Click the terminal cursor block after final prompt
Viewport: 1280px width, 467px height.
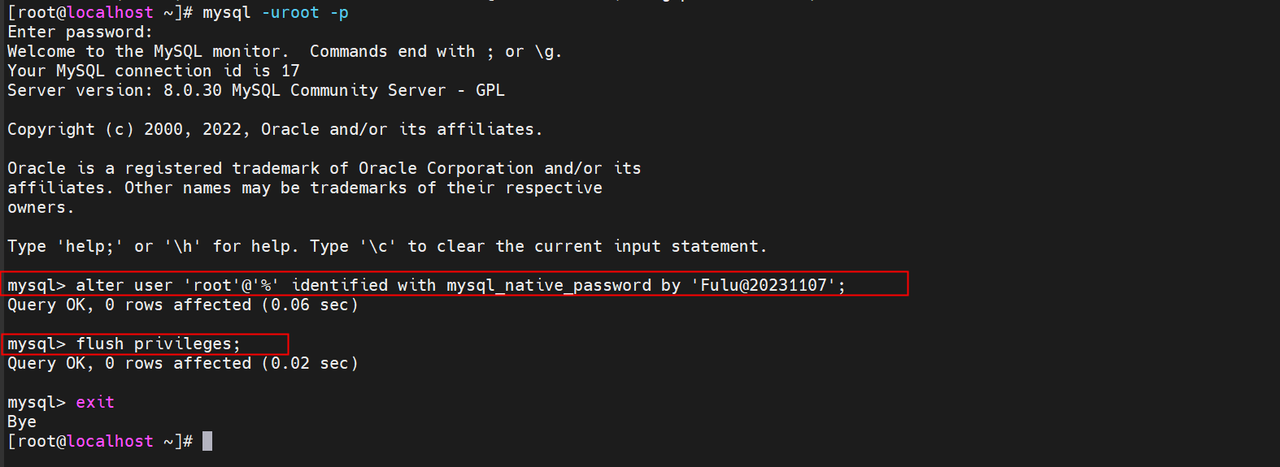pos(207,441)
